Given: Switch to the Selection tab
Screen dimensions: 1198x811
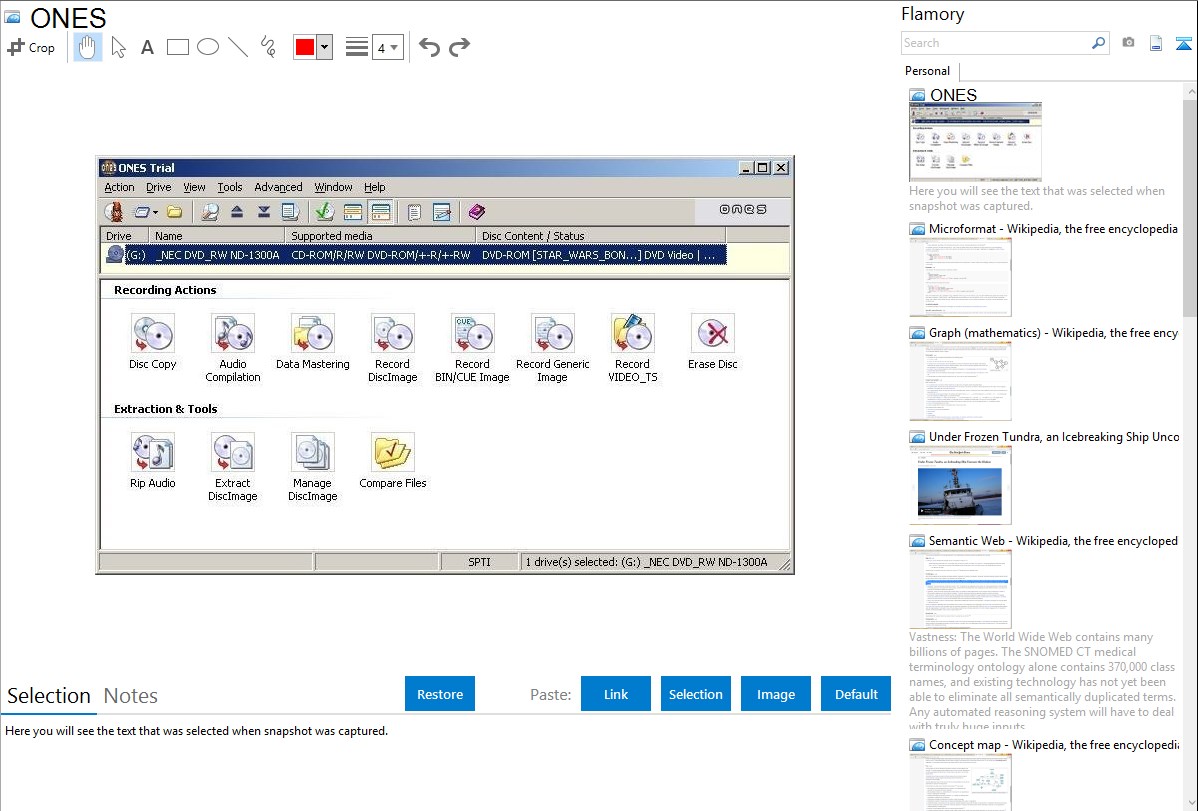Looking at the screenshot, I should [x=49, y=696].
